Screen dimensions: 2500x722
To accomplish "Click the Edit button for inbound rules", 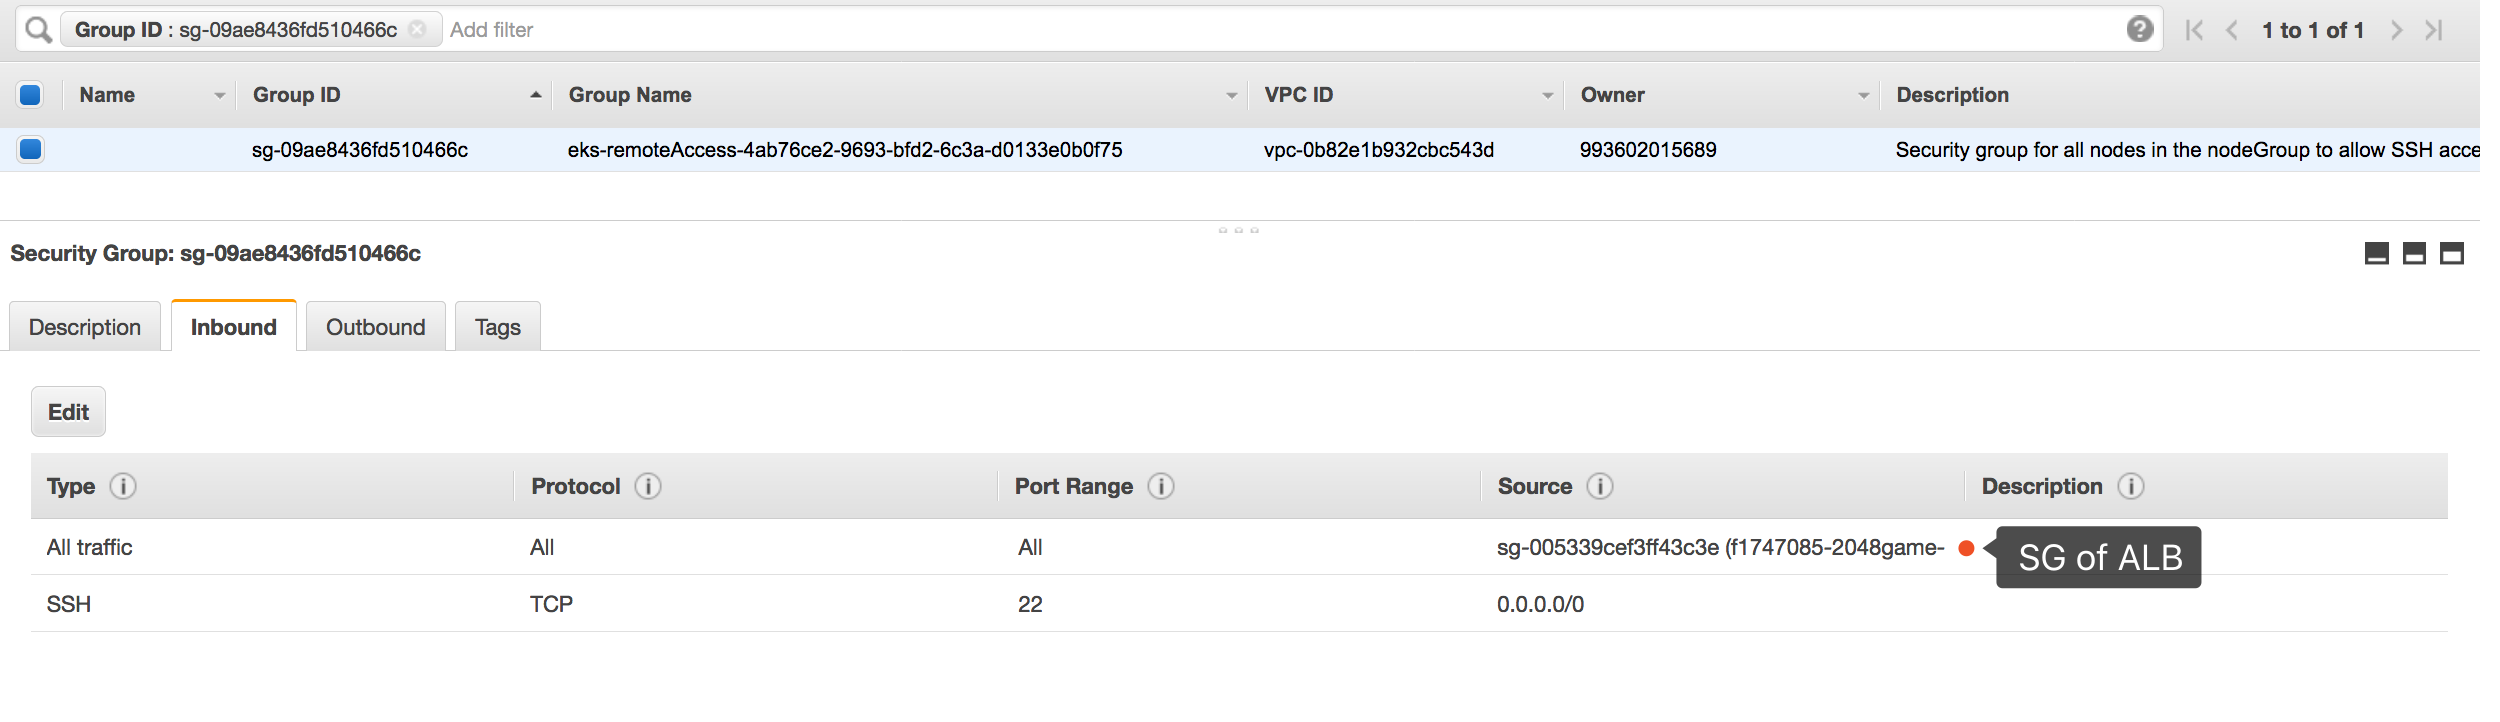I will click(x=68, y=412).
